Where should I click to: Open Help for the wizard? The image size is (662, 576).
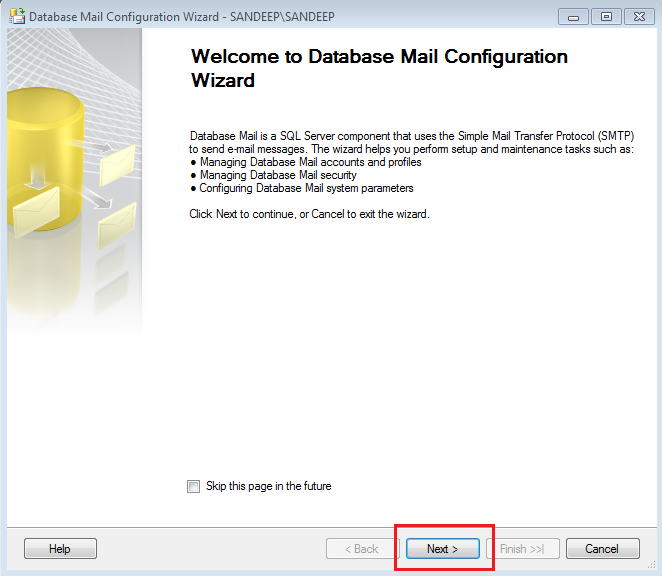coord(60,549)
